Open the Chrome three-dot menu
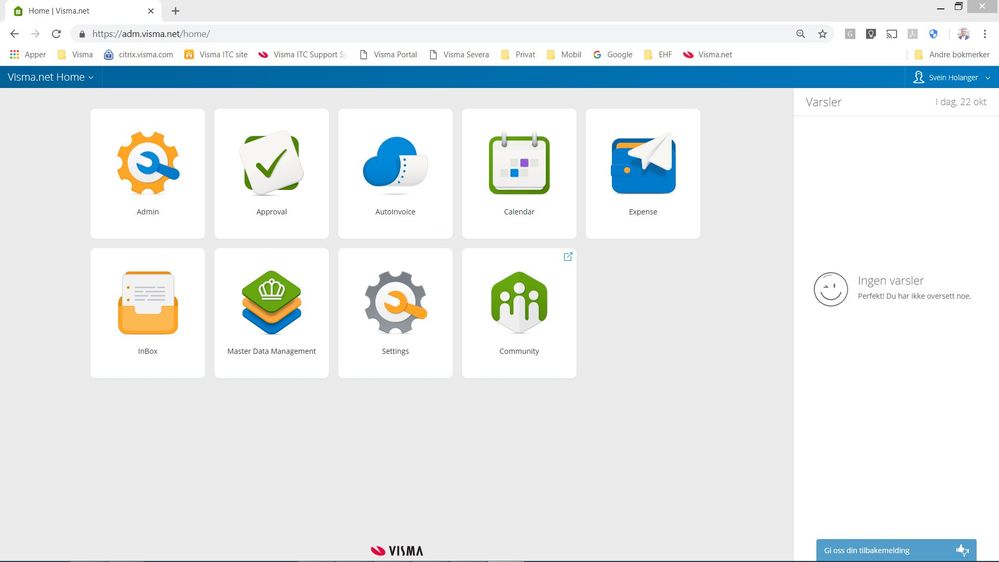The width and height of the screenshot is (999, 562). pyautogui.click(x=985, y=34)
